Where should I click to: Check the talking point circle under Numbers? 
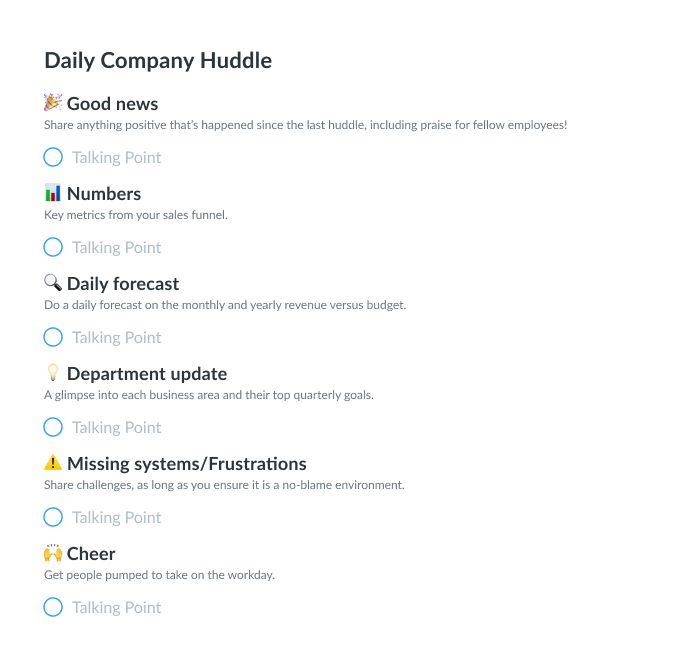pos(53,247)
